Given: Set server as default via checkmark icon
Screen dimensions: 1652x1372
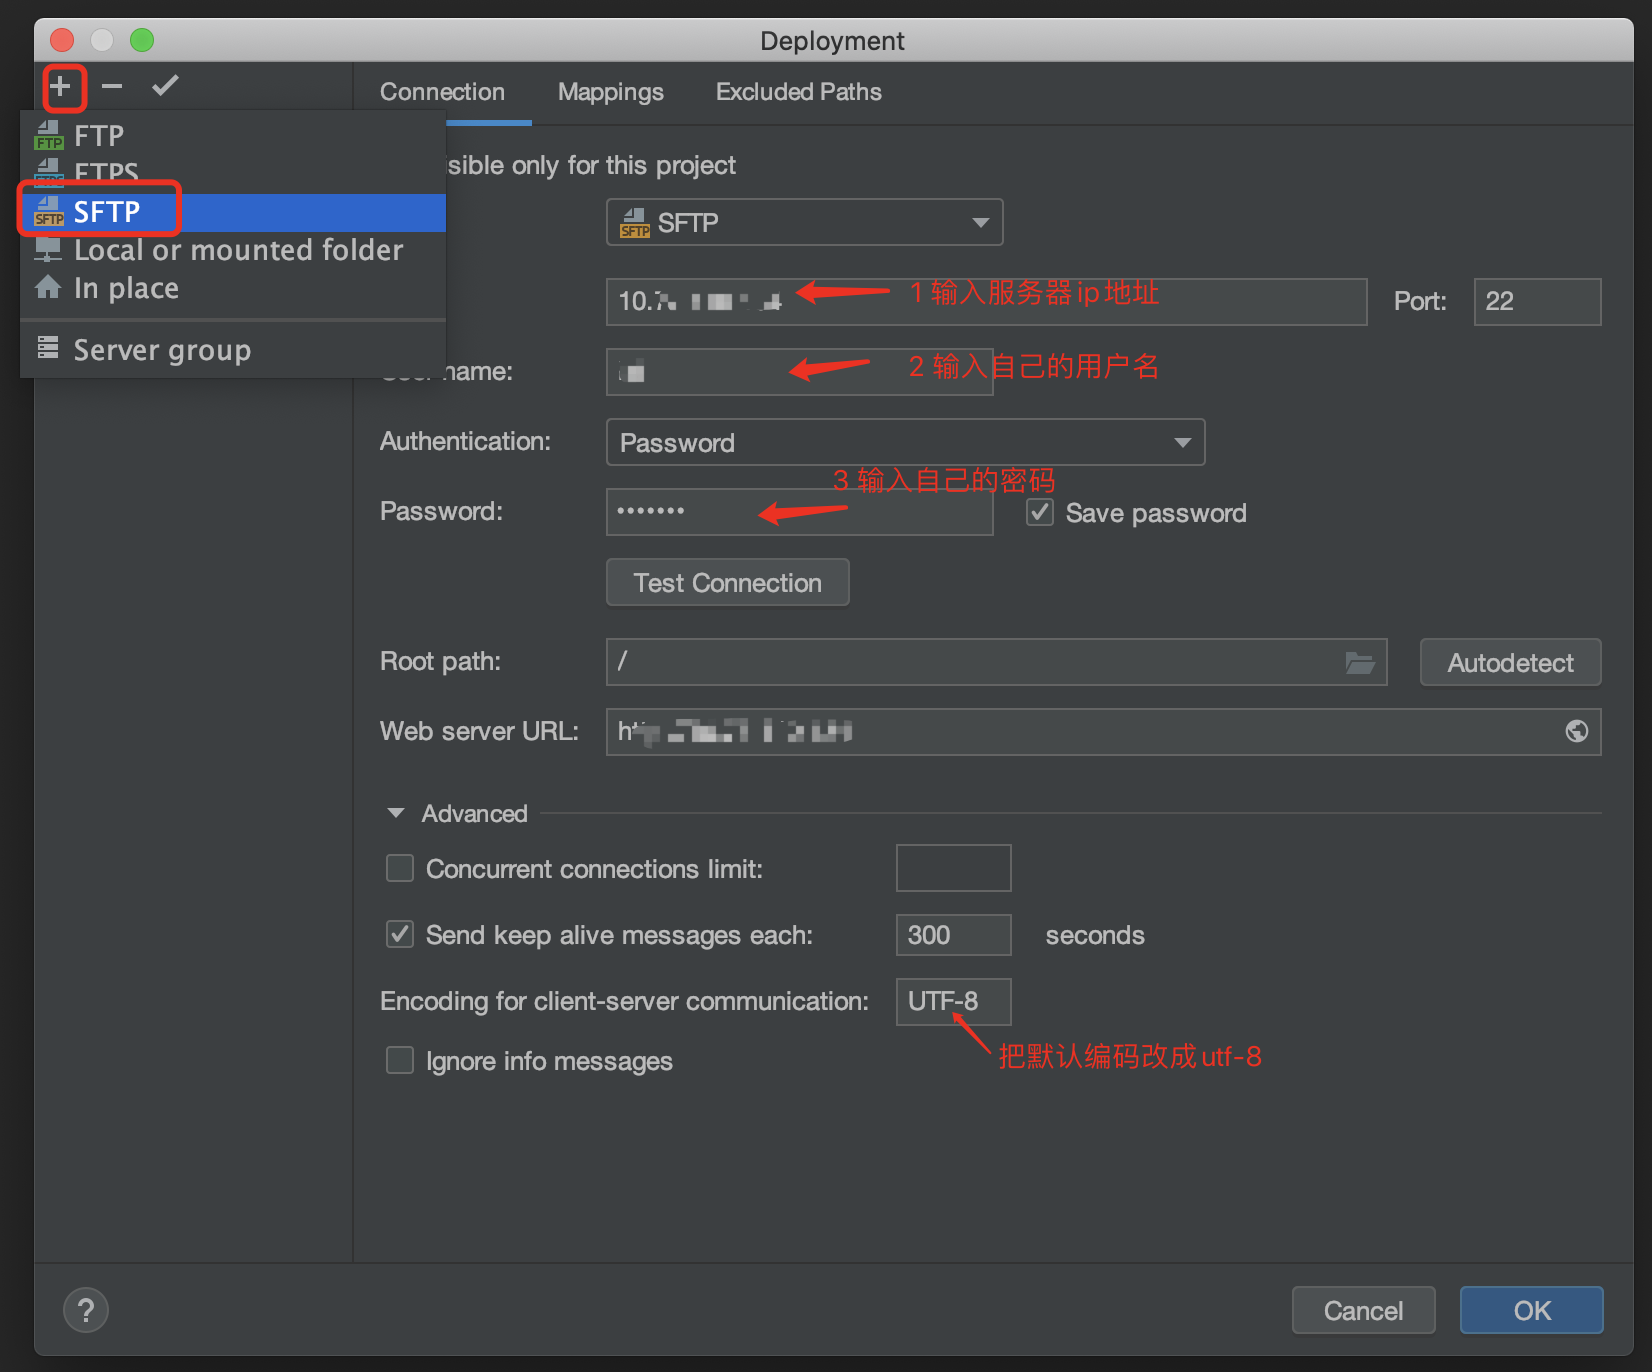Looking at the screenshot, I should click(x=165, y=86).
